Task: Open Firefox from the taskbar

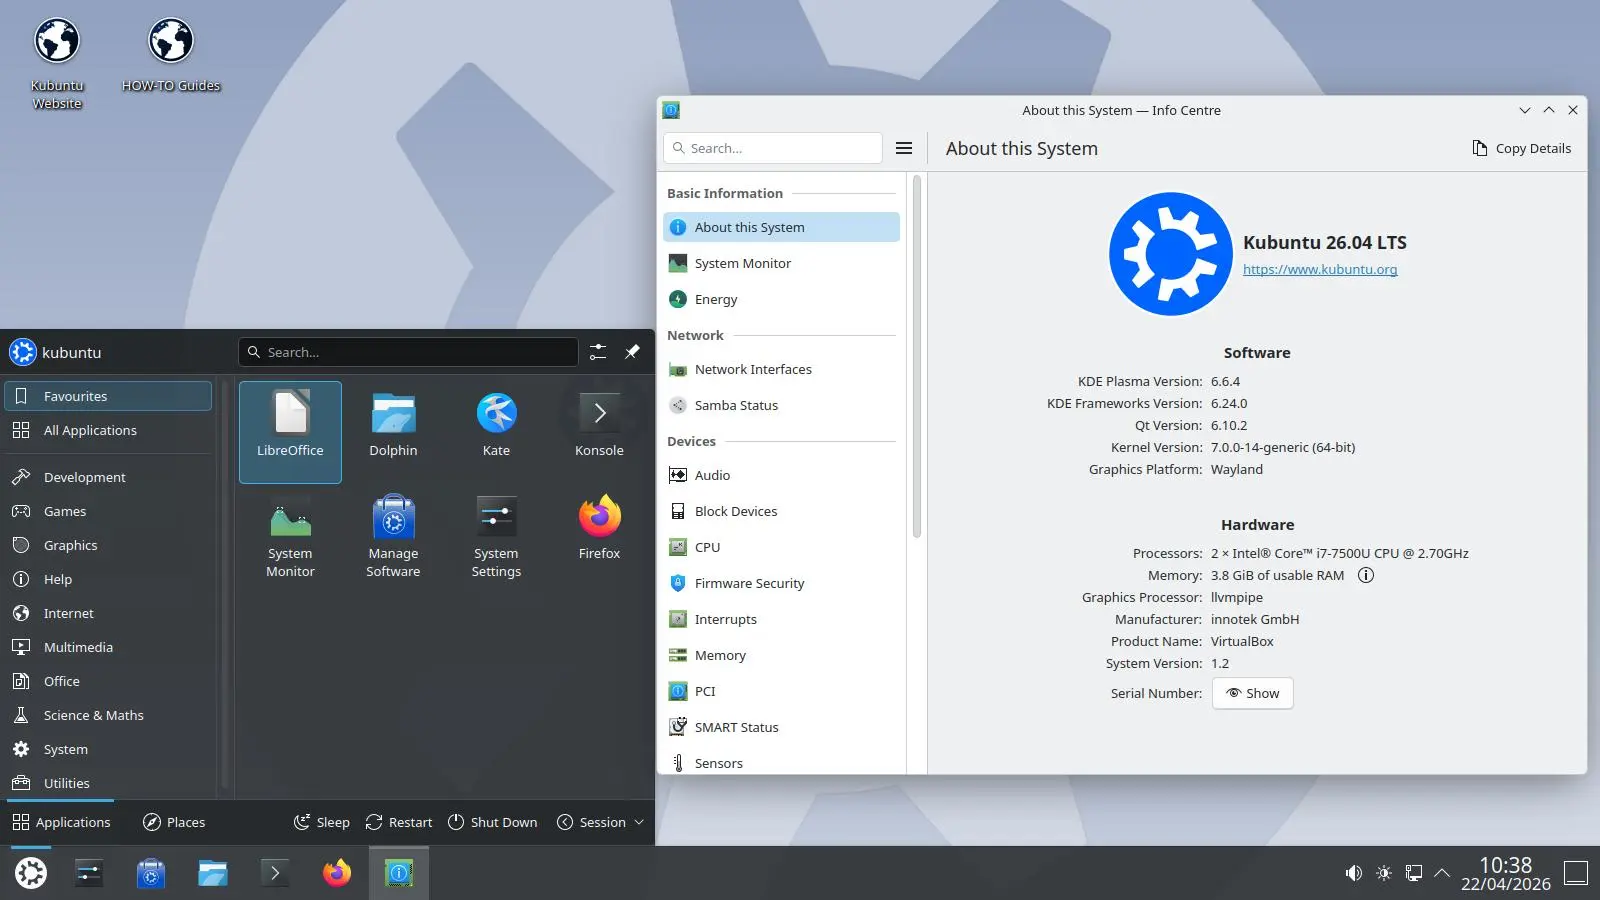Action: point(337,873)
